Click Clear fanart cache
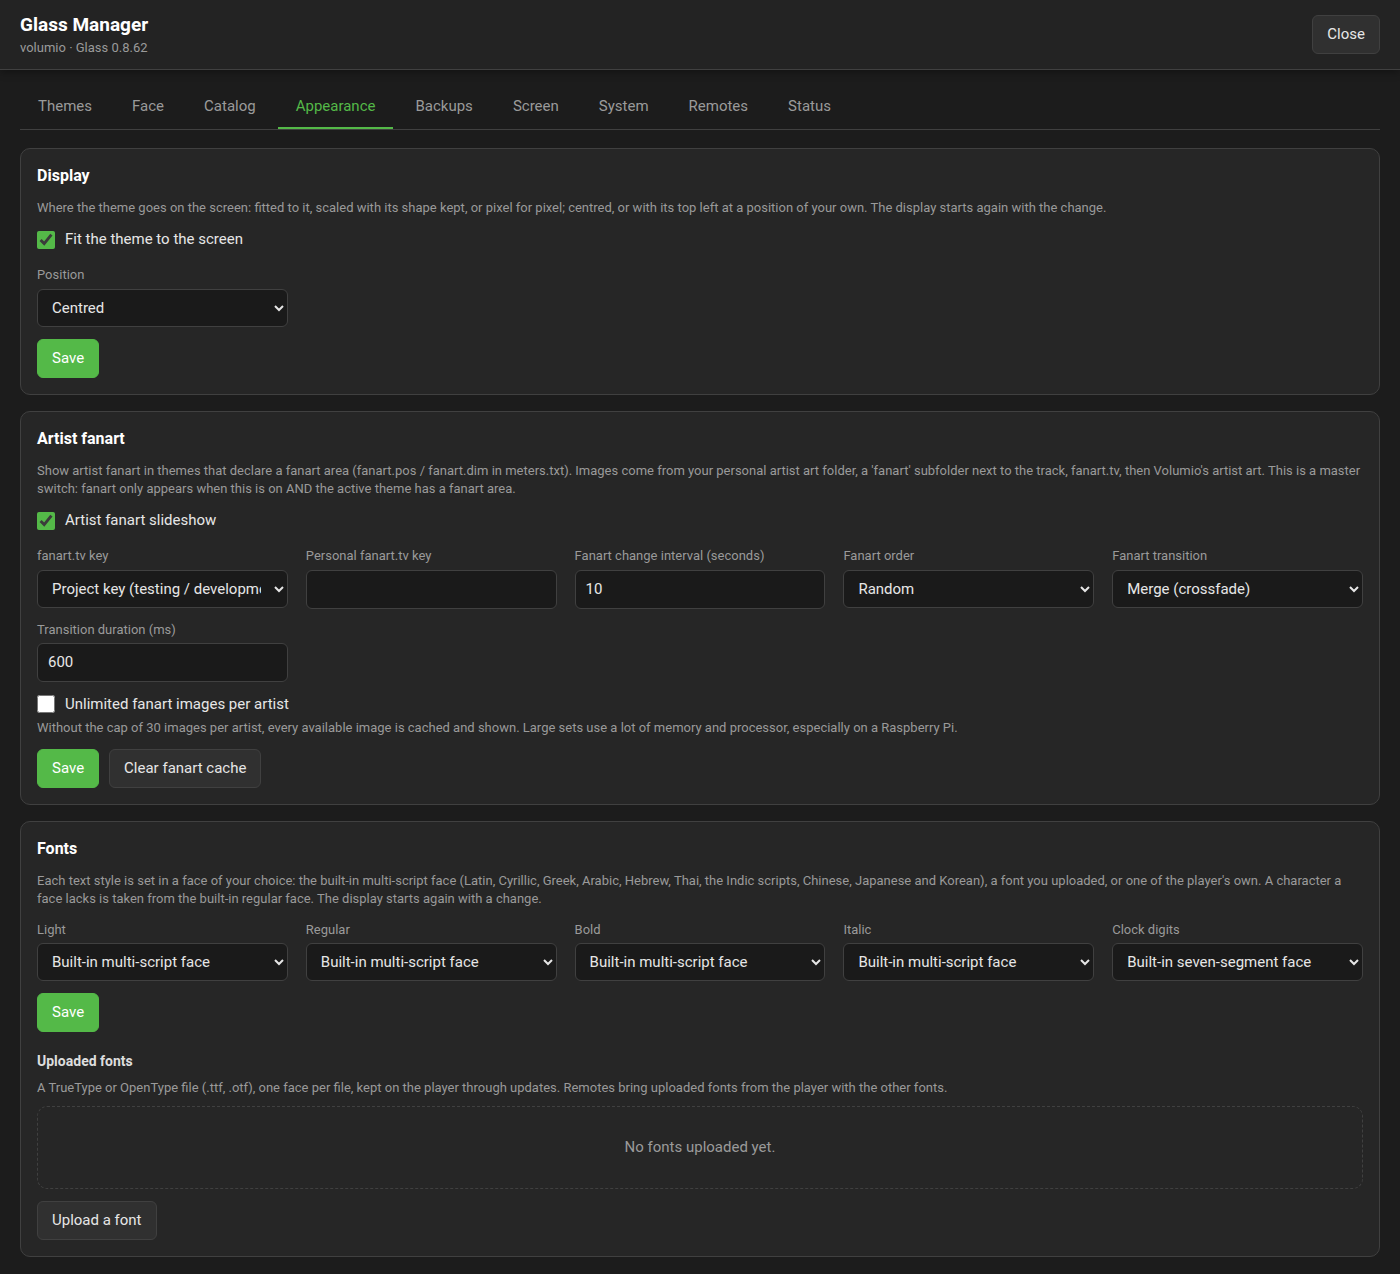The image size is (1400, 1274). pyautogui.click(x=185, y=768)
